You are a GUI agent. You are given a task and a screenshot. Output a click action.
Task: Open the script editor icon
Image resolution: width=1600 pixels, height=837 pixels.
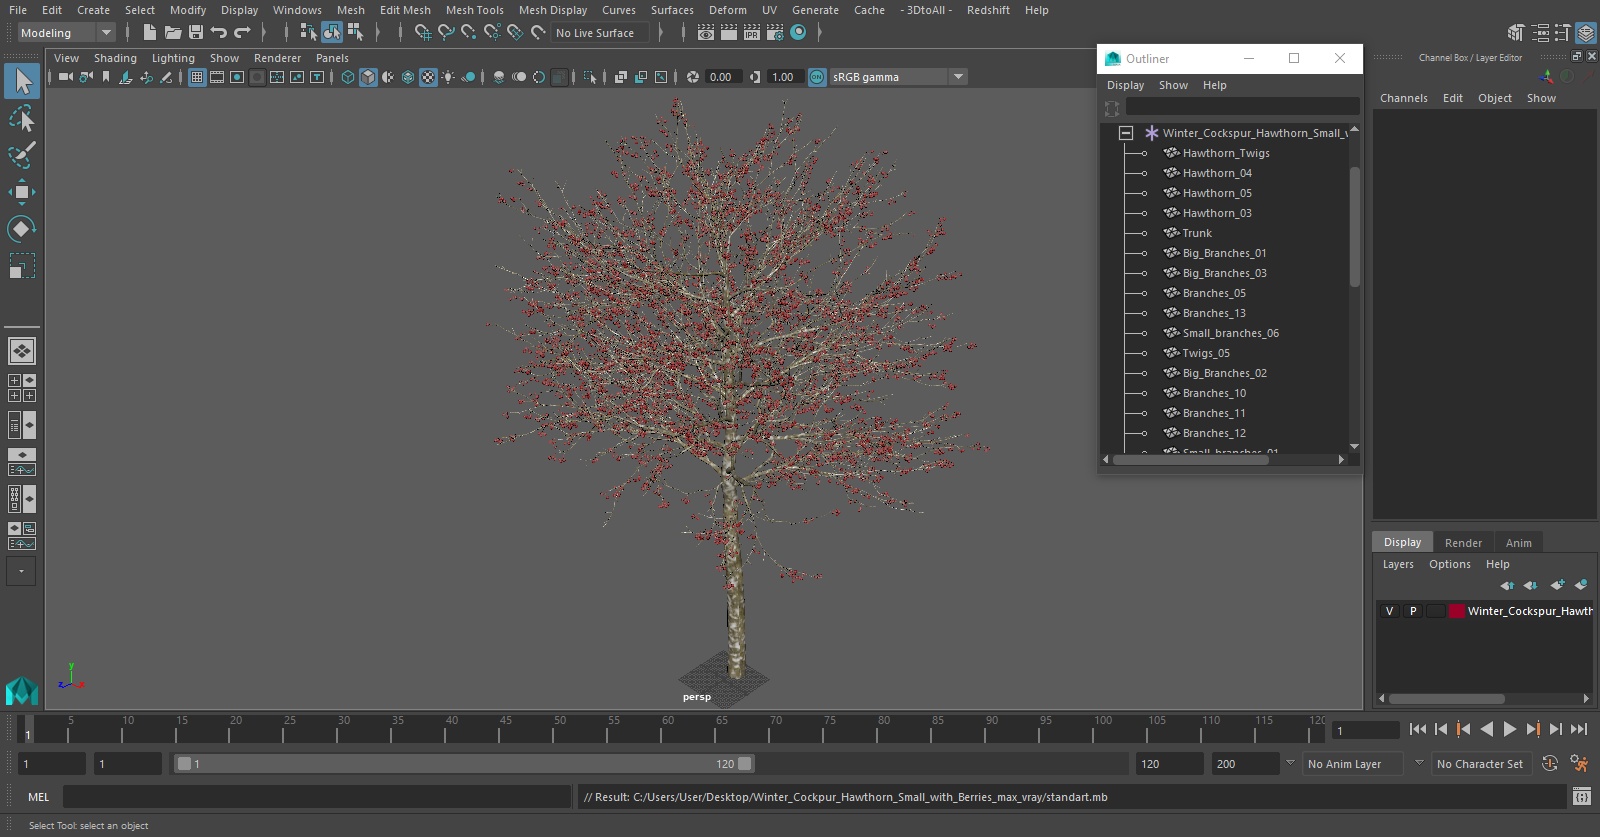coord(1582,797)
